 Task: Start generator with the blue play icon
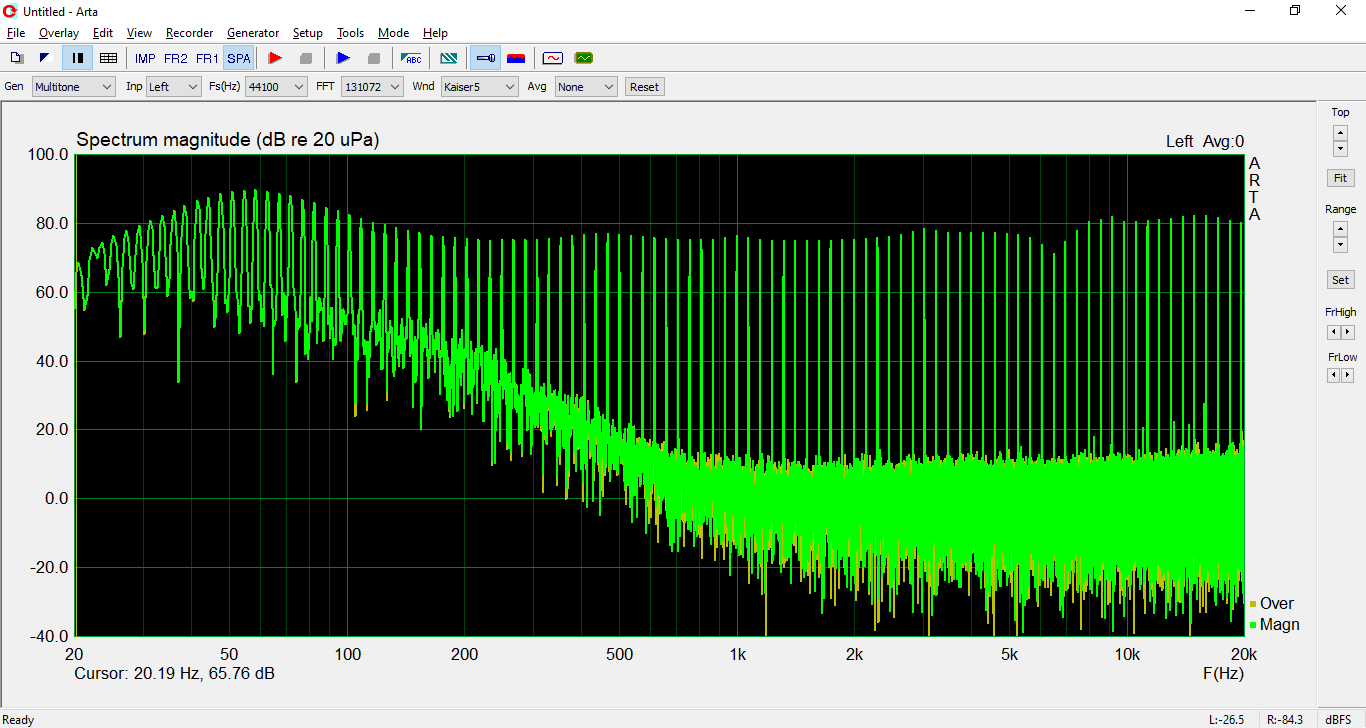pyautogui.click(x=343, y=58)
